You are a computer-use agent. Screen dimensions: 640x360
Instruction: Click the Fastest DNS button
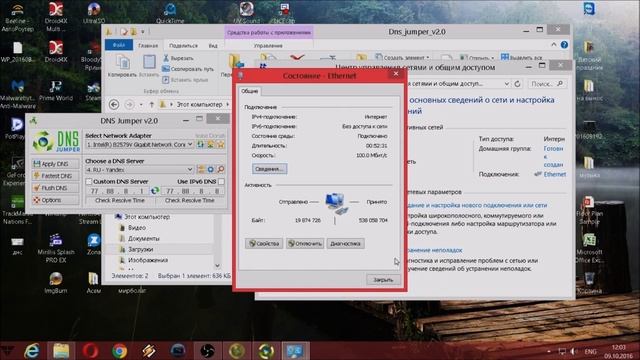point(55,176)
